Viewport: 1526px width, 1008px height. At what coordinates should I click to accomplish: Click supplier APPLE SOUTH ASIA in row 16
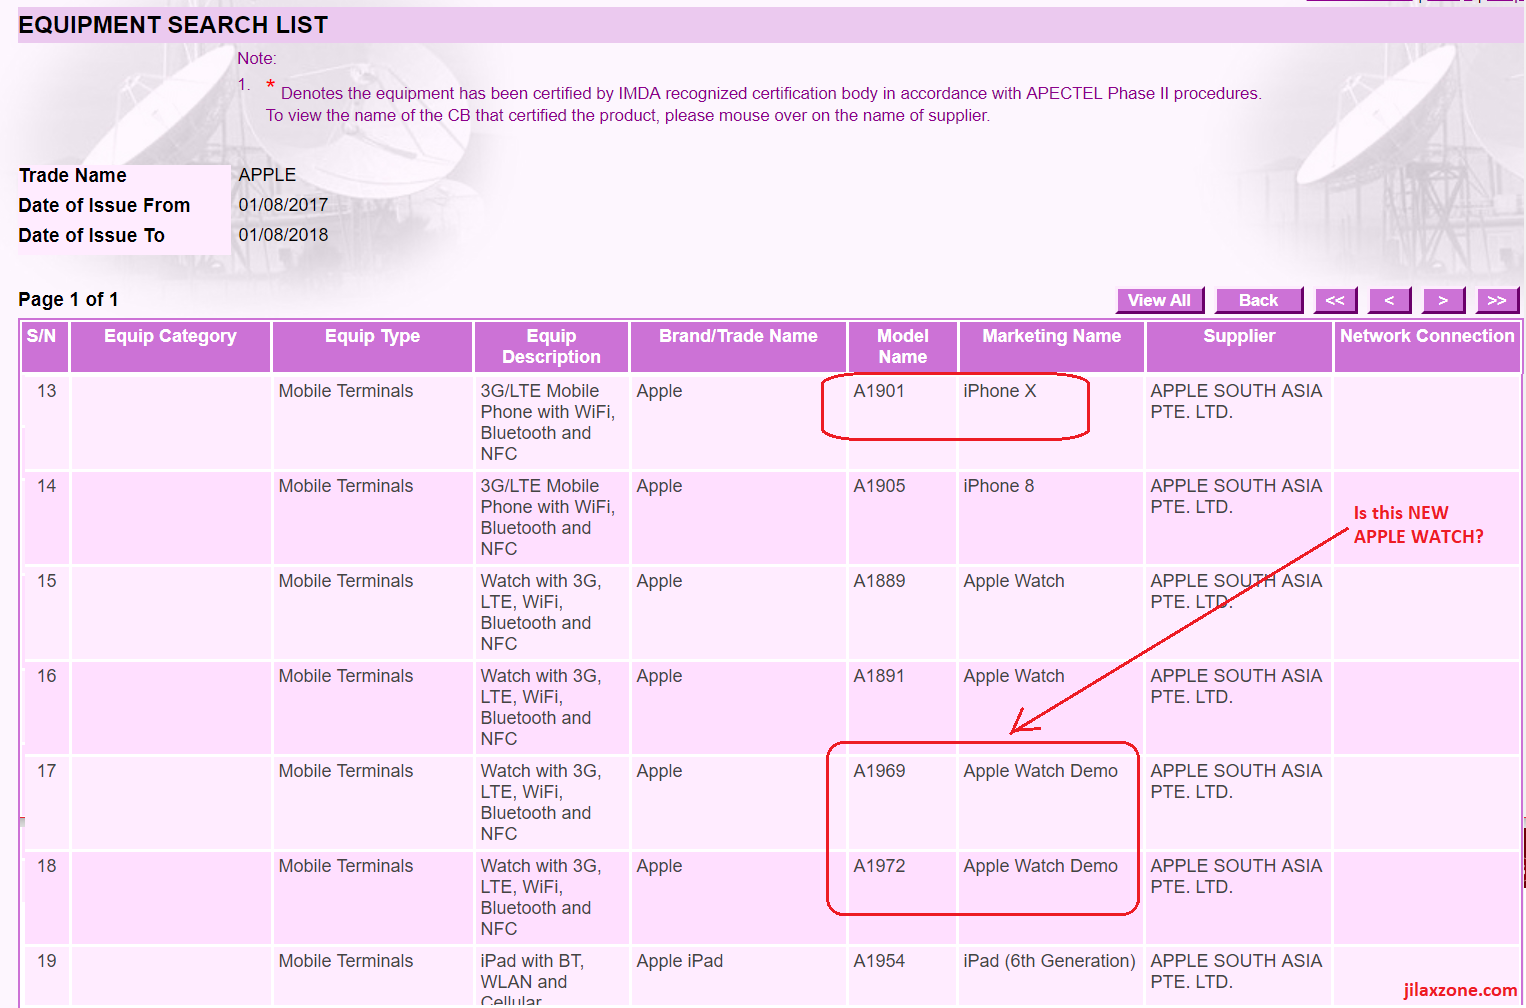1236,686
